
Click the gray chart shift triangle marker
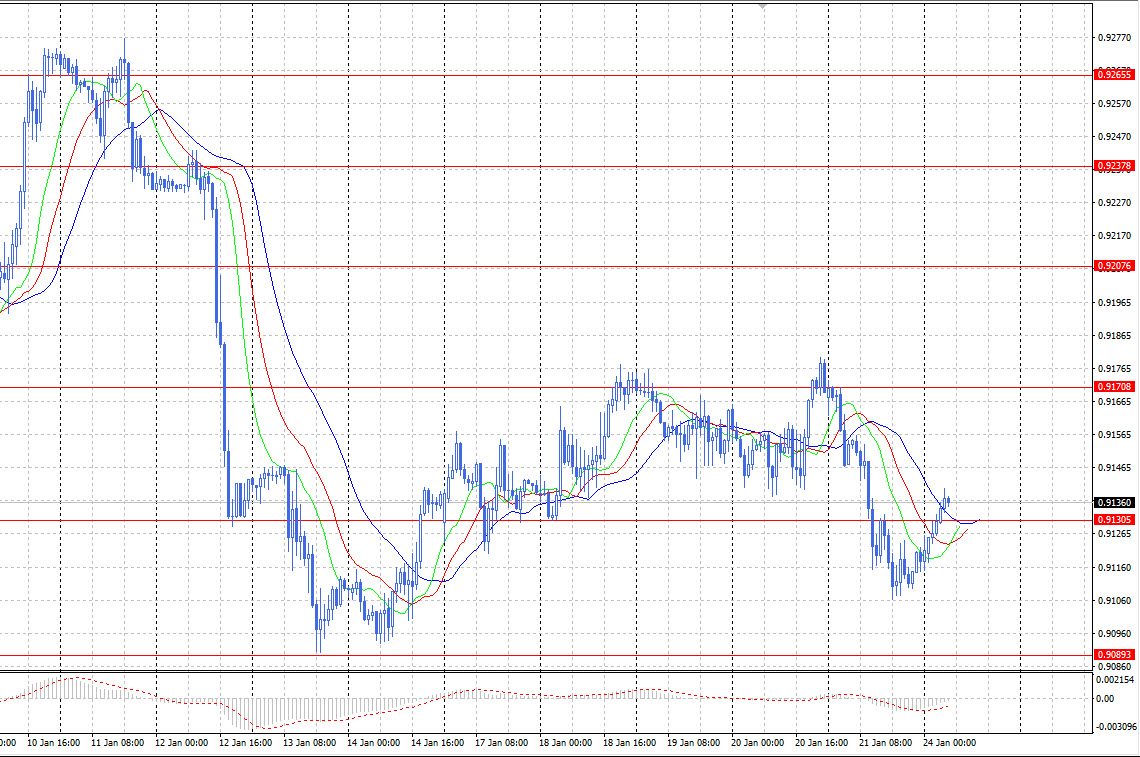pos(762,7)
